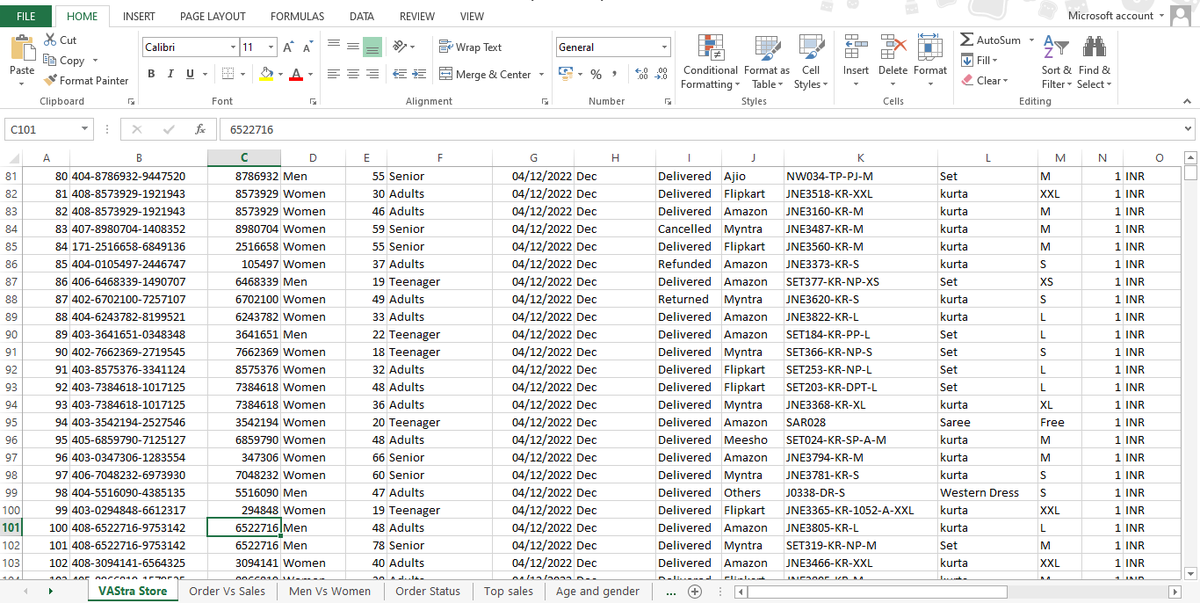Open the Men Vs Women sheet
This screenshot has width=1200, height=603.
click(330, 591)
